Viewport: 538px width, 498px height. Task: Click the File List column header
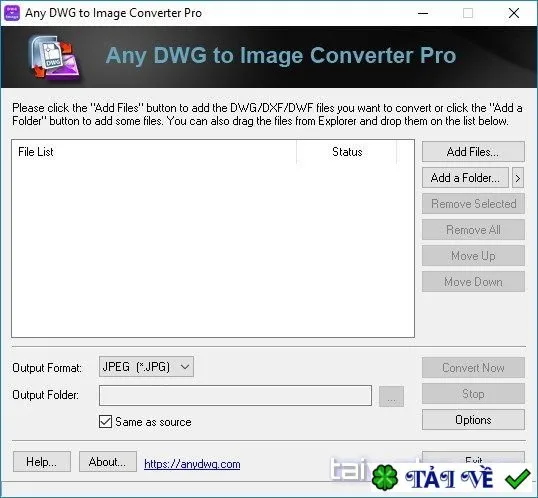pyautogui.click(x=154, y=152)
